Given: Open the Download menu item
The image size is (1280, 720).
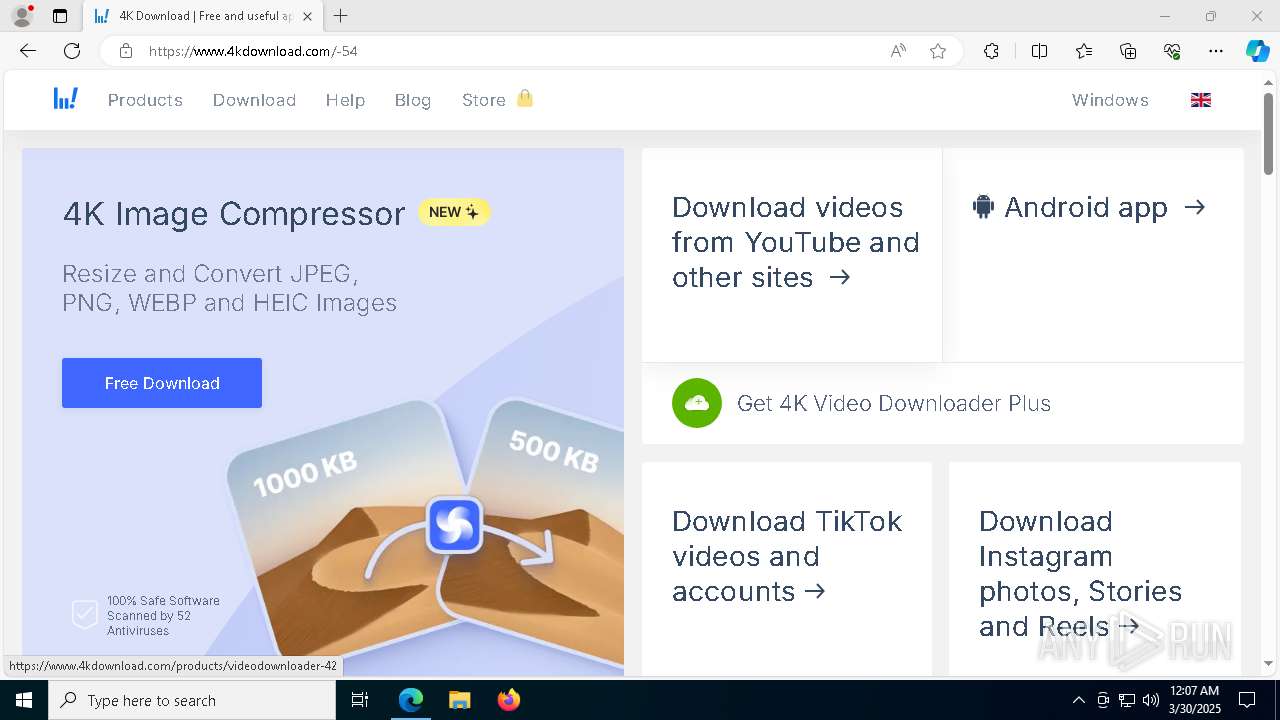Looking at the screenshot, I should pyautogui.click(x=254, y=100).
